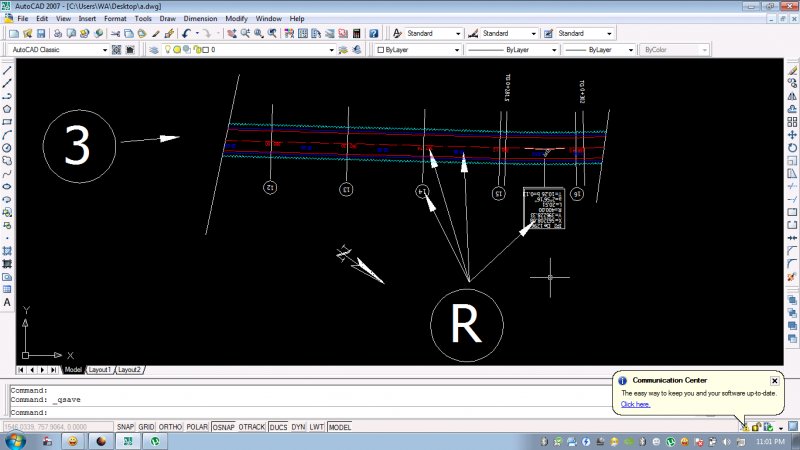Select the Multiline Text tool
Screen dimensions: 800x450
(7, 301)
